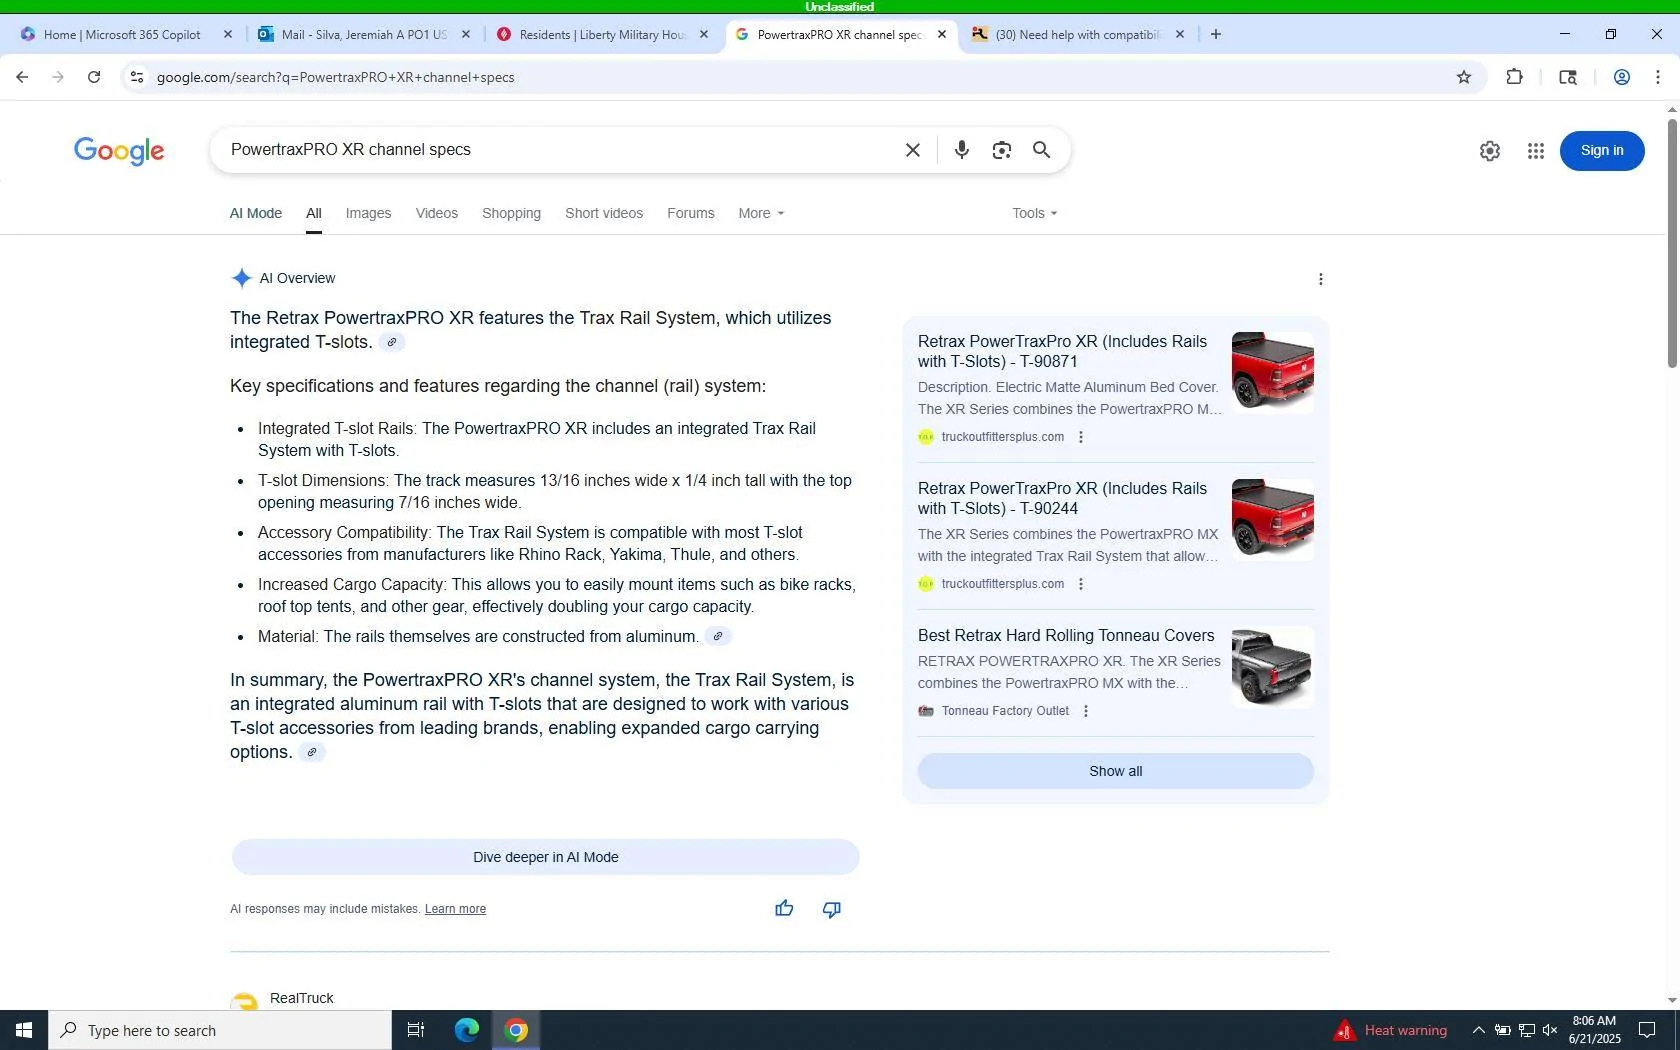The height and width of the screenshot is (1050, 1680).
Task: Select the Short videos tab
Action: [x=604, y=213]
